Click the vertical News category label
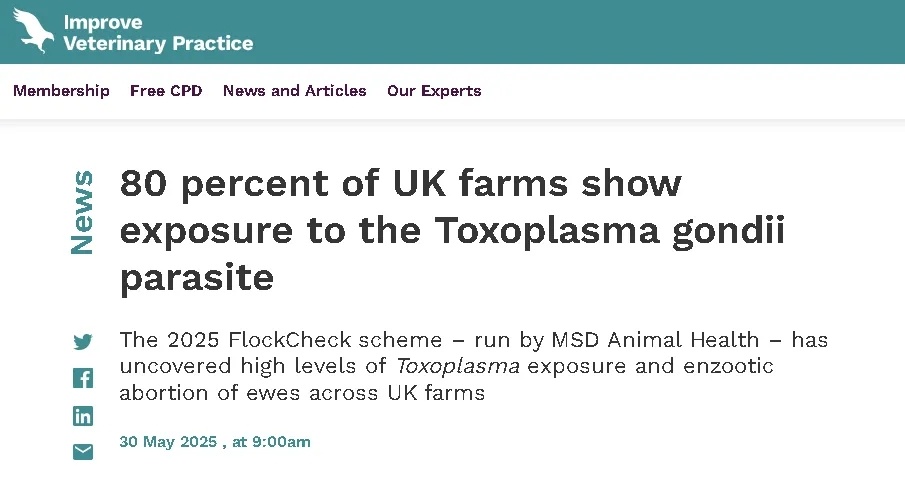 pyautogui.click(x=82, y=212)
